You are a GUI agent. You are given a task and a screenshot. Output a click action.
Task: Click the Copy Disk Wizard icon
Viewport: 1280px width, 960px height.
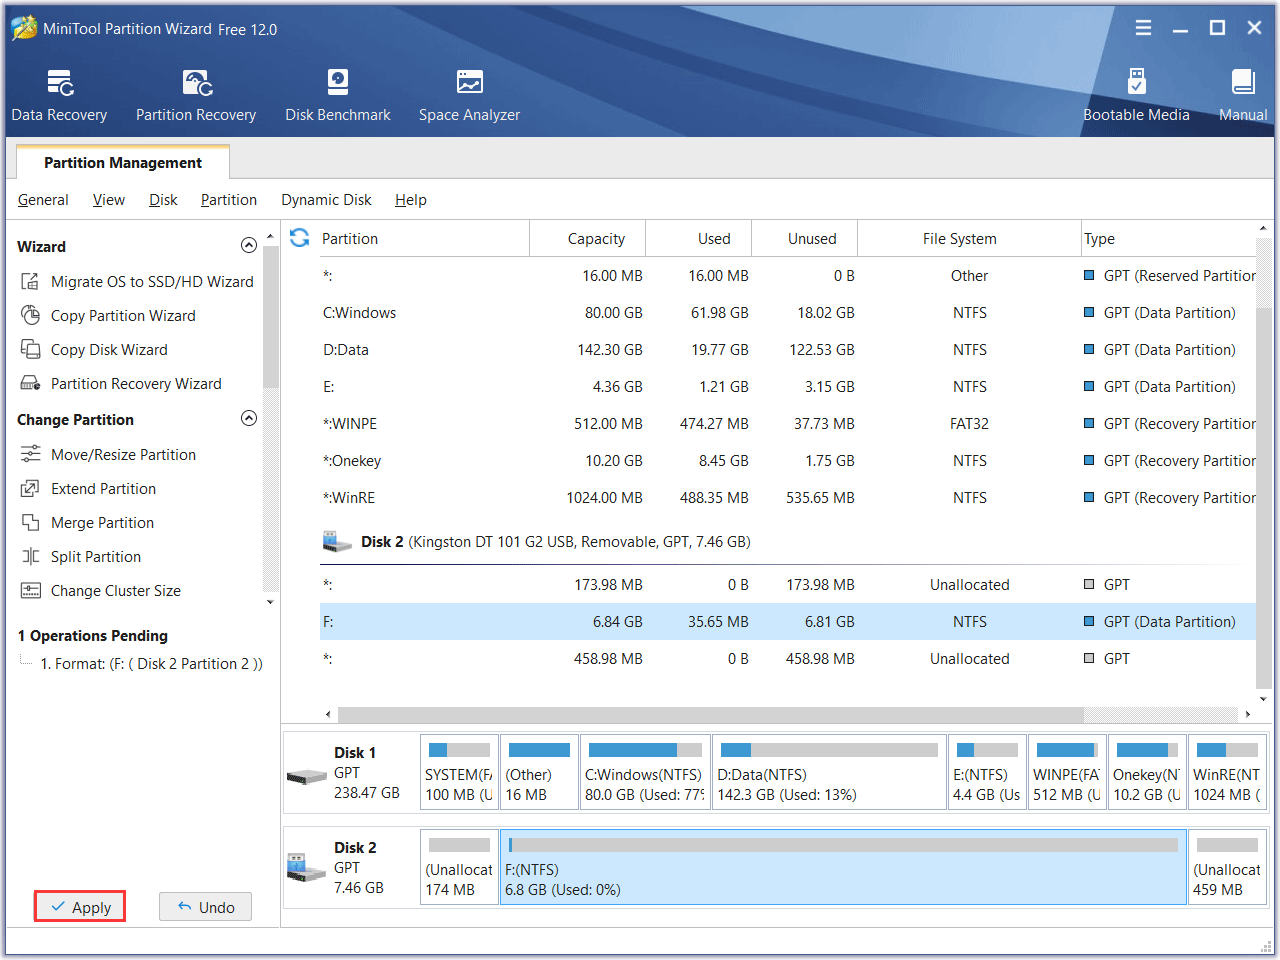coord(30,350)
